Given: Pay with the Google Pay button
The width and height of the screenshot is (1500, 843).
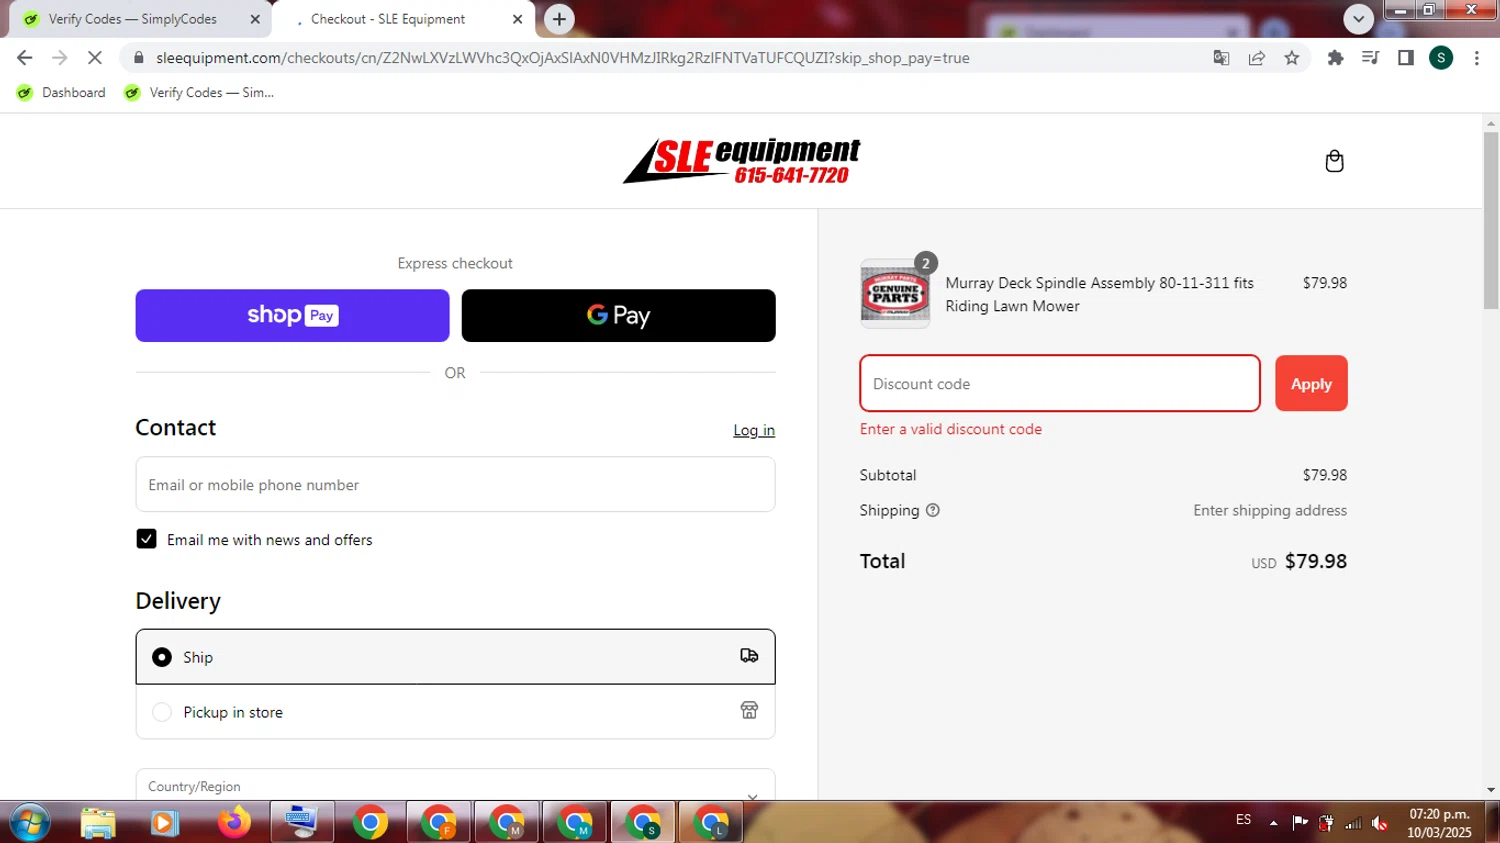Looking at the screenshot, I should tap(618, 315).
